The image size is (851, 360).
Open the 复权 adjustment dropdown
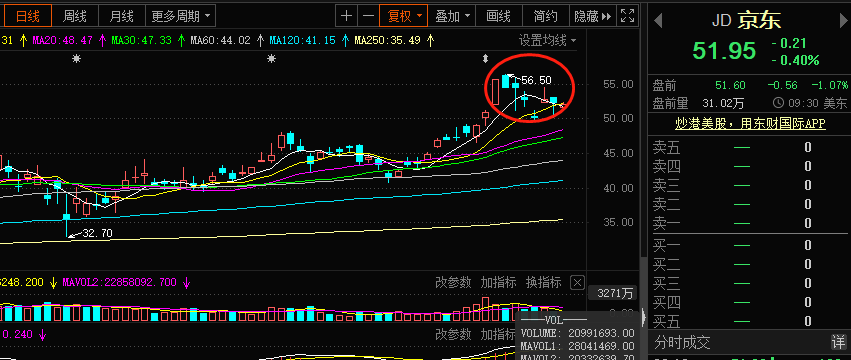click(x=403, y=16)
